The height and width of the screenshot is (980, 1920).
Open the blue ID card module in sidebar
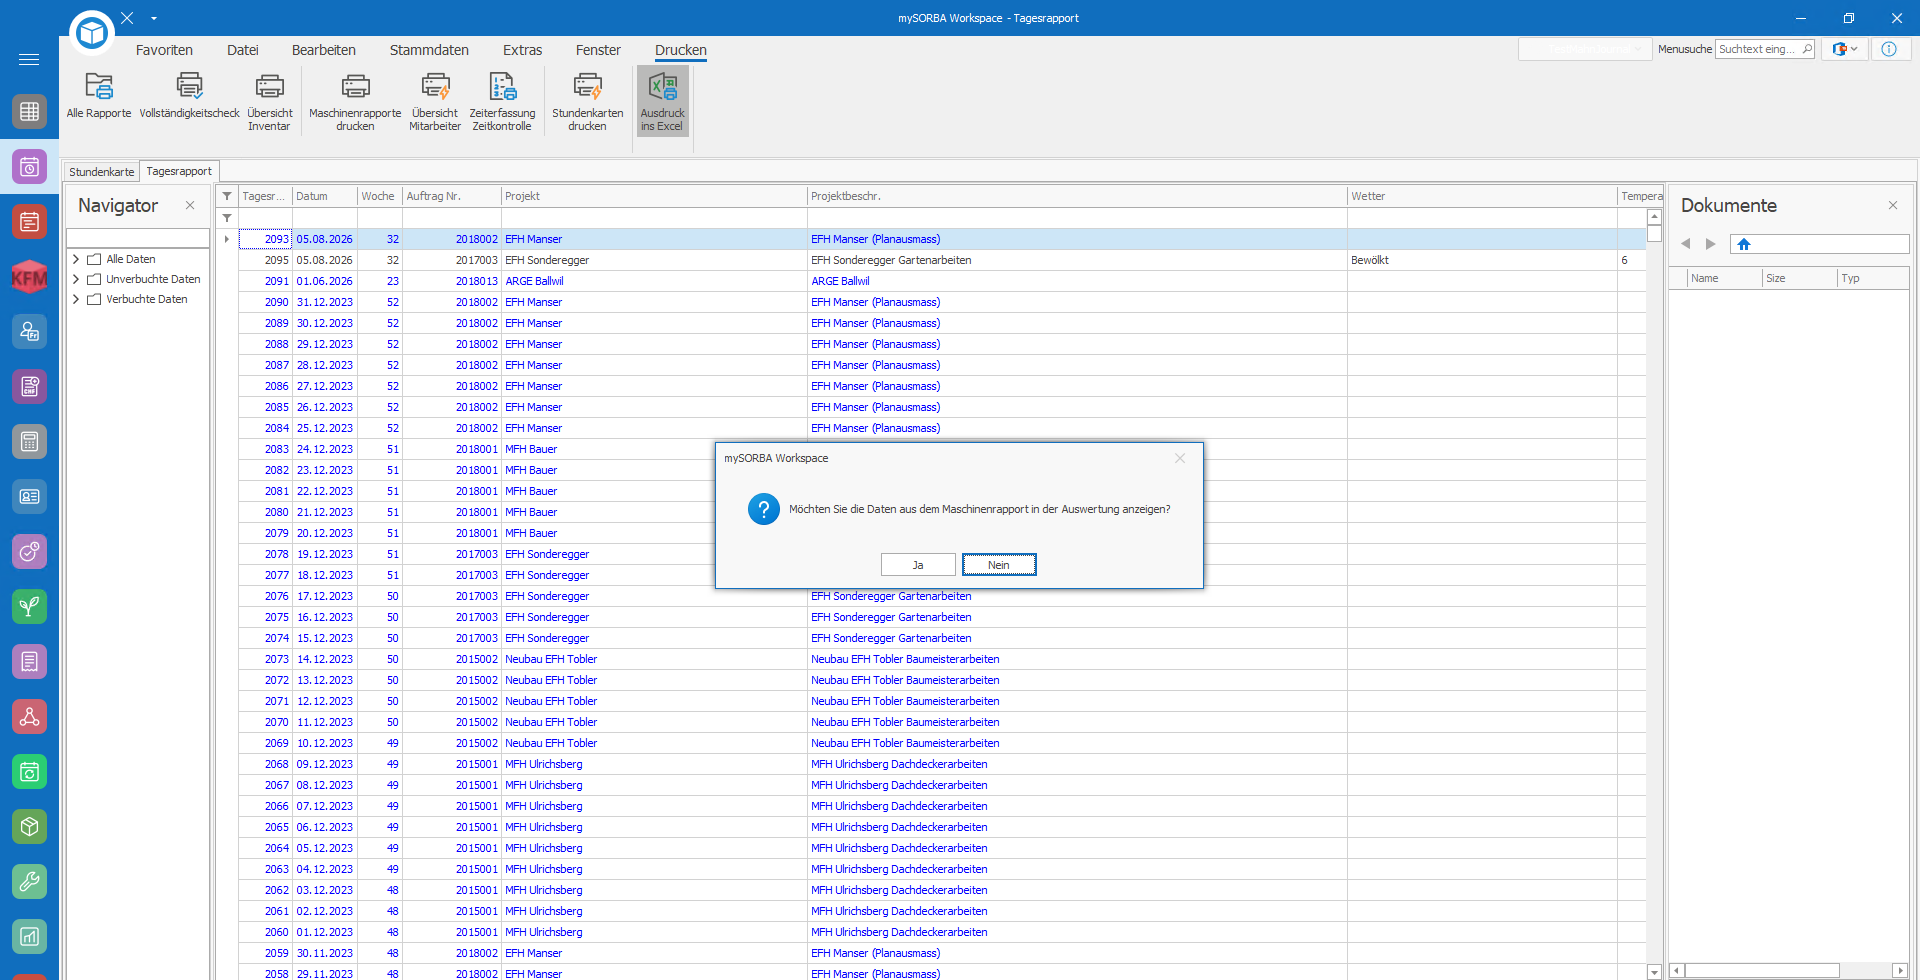click(29, 496)
